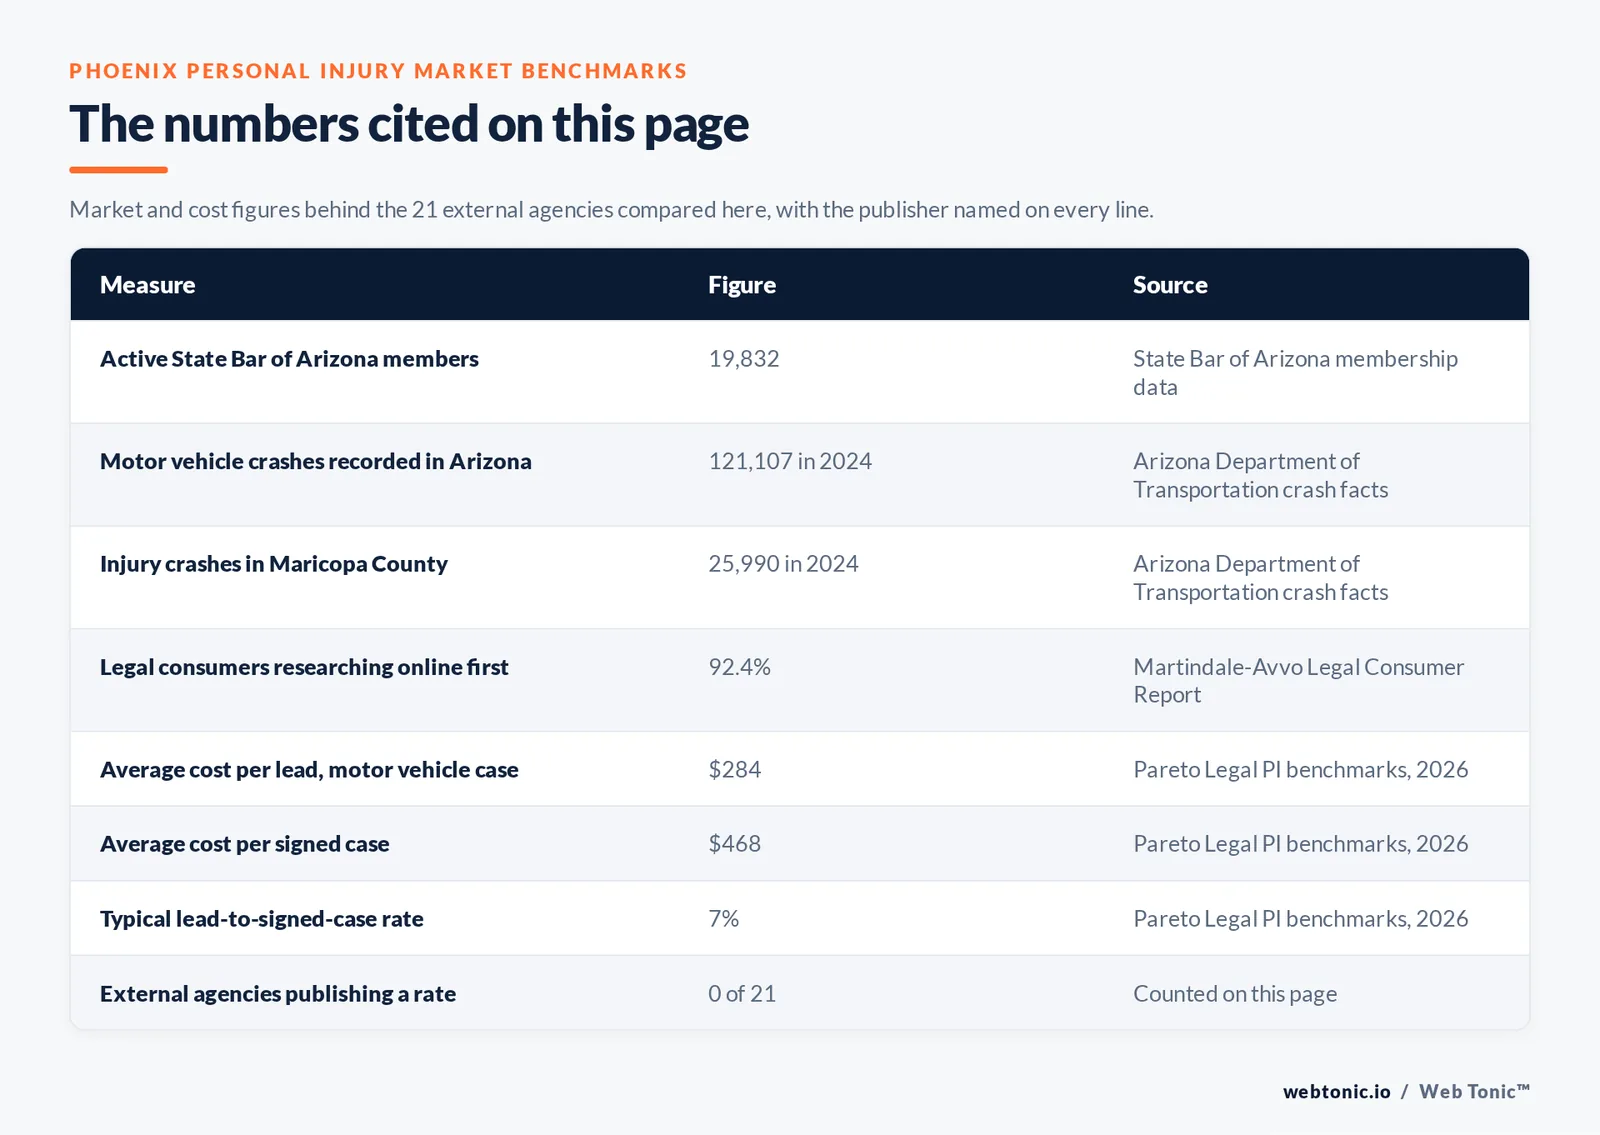This screenshot has height=1135, width=1600.
Task: Select the figure '19,832'
Action: pos(744,359)
